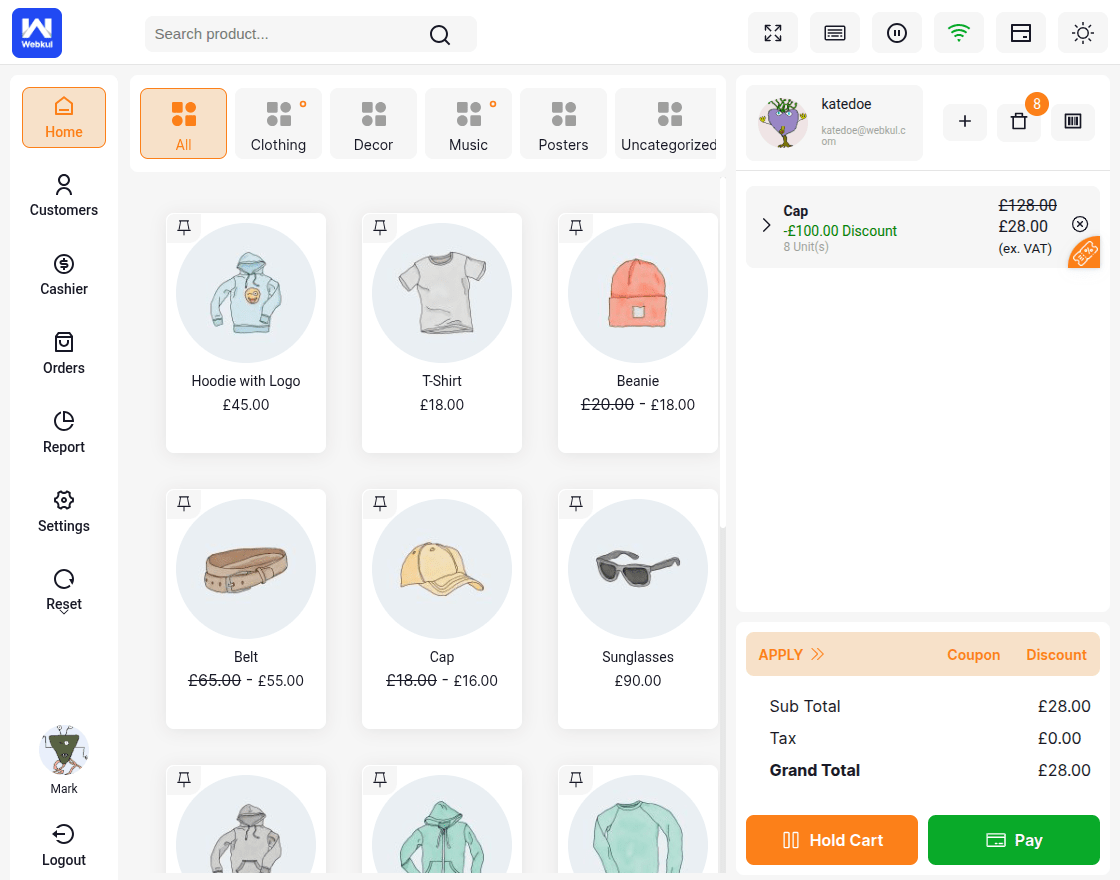Switch to the Clothing category
This screenshot has height=880, width=1120.
click(278, 123)
